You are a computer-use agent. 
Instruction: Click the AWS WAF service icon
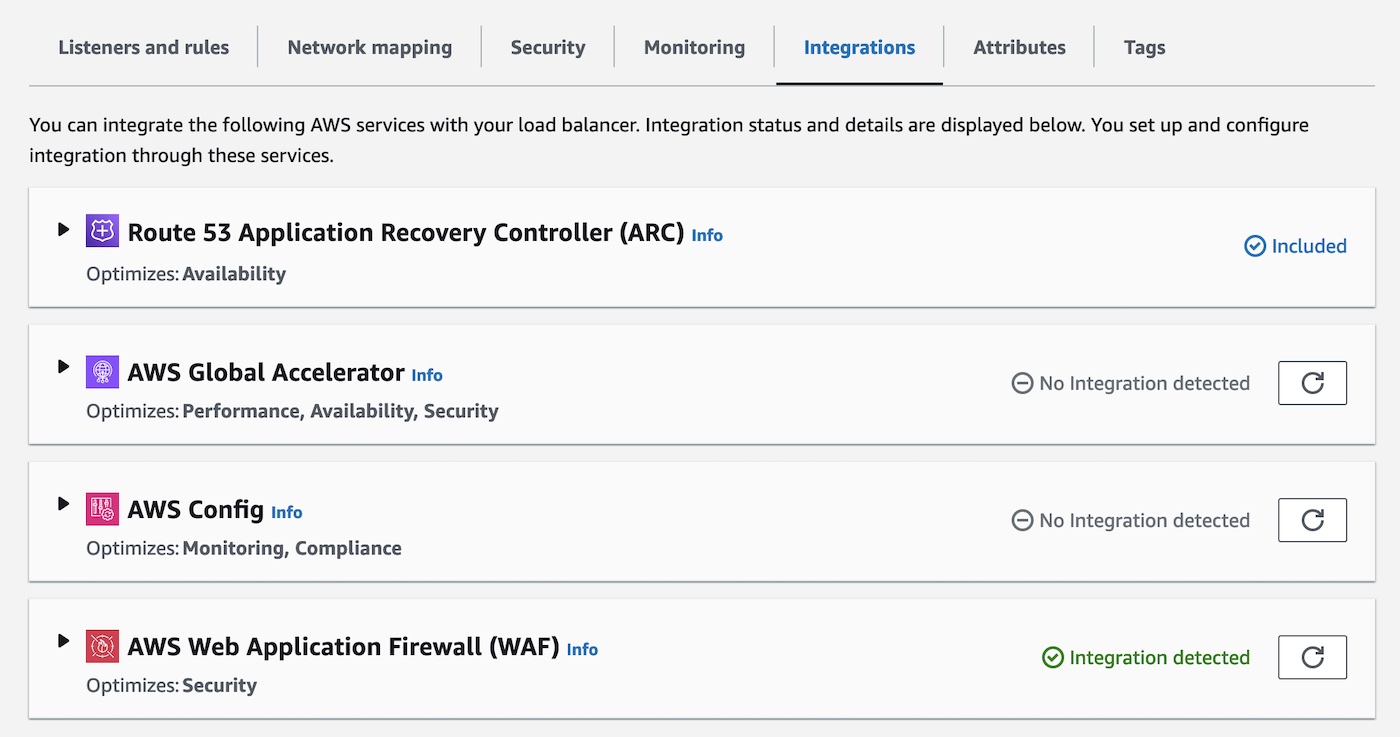click(x=102, y=646)
